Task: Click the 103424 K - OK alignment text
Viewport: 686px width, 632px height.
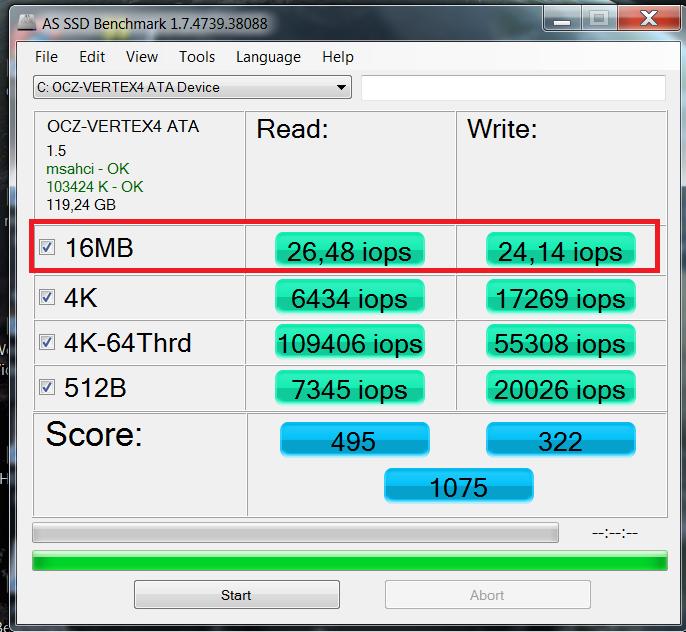Action: tap(94, 187)
